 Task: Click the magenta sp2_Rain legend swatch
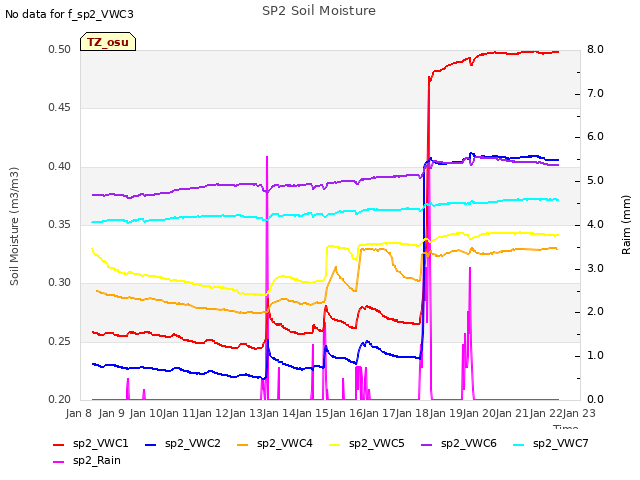[59, 462]
